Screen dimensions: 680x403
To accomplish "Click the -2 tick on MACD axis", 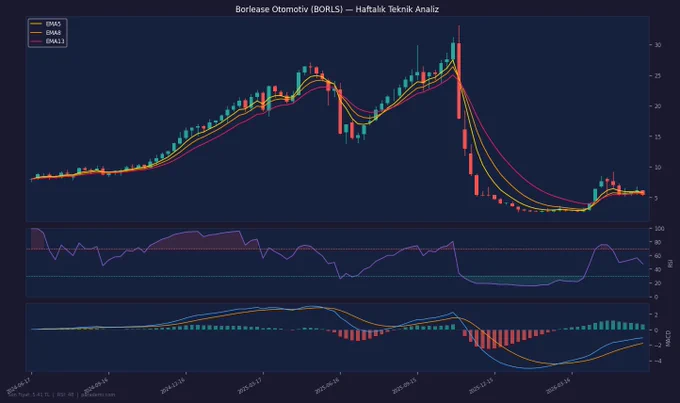I will 657,346.
